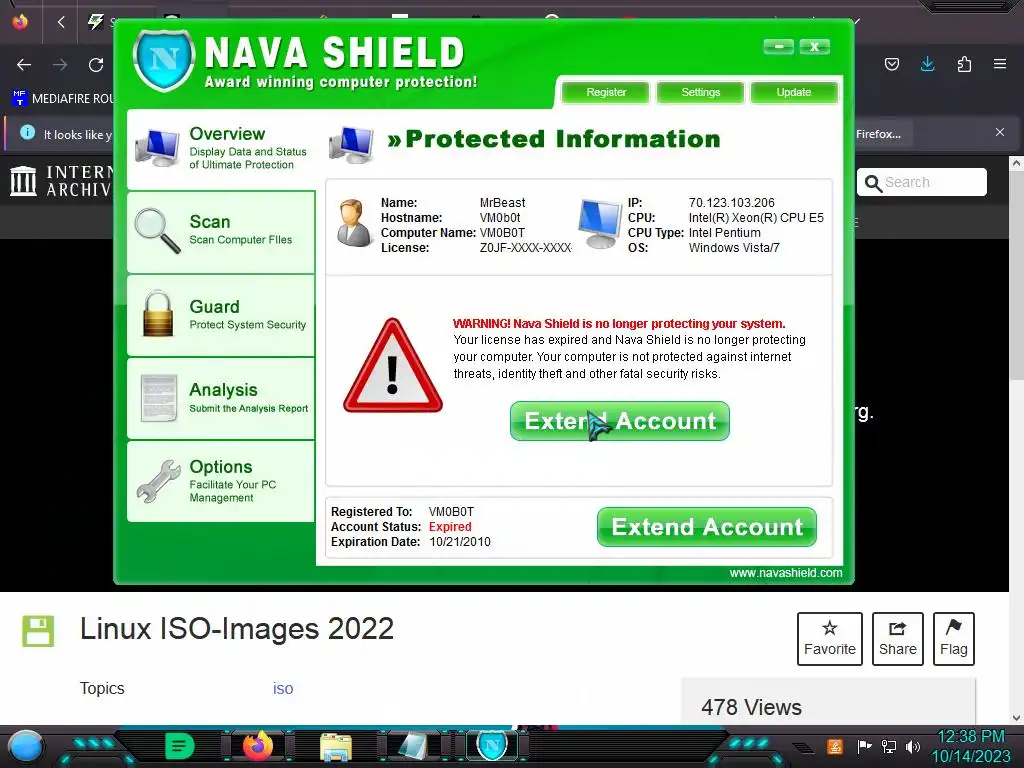Click the Update button

(x=793, y=92)
